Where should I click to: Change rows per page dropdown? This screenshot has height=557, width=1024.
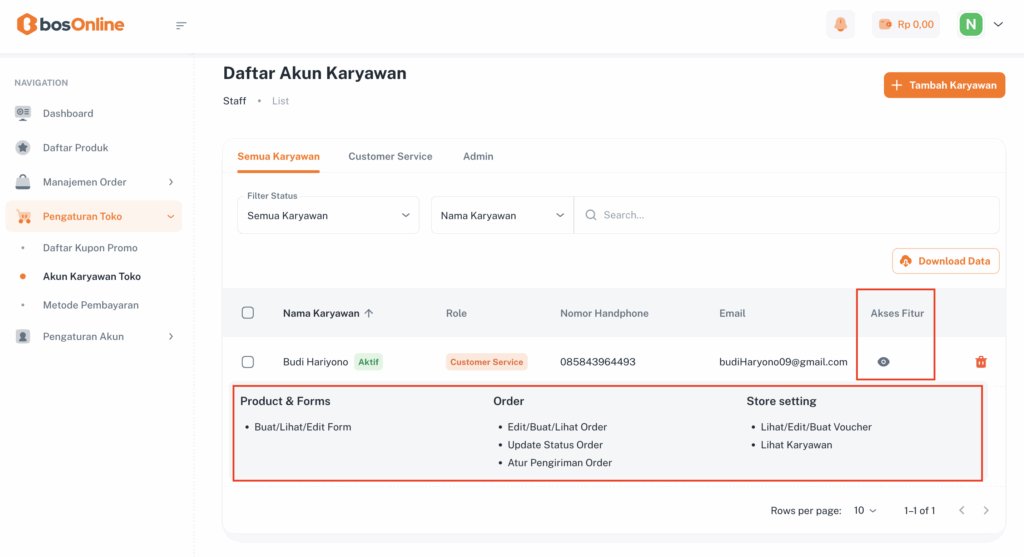(865, 510)
